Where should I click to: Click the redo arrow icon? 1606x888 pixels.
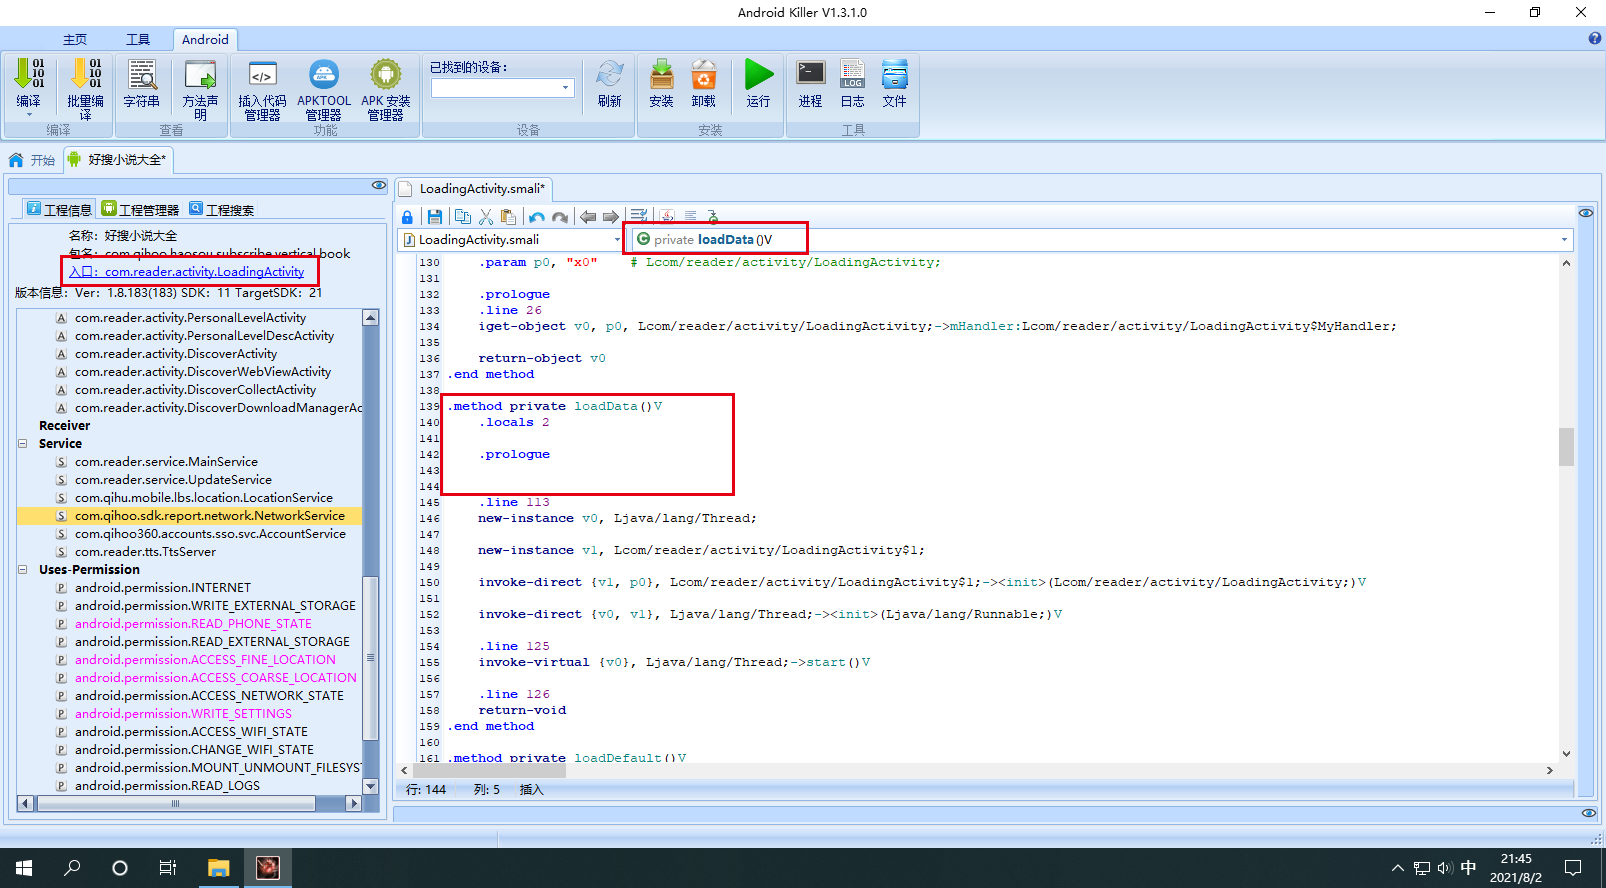point(560,217)
